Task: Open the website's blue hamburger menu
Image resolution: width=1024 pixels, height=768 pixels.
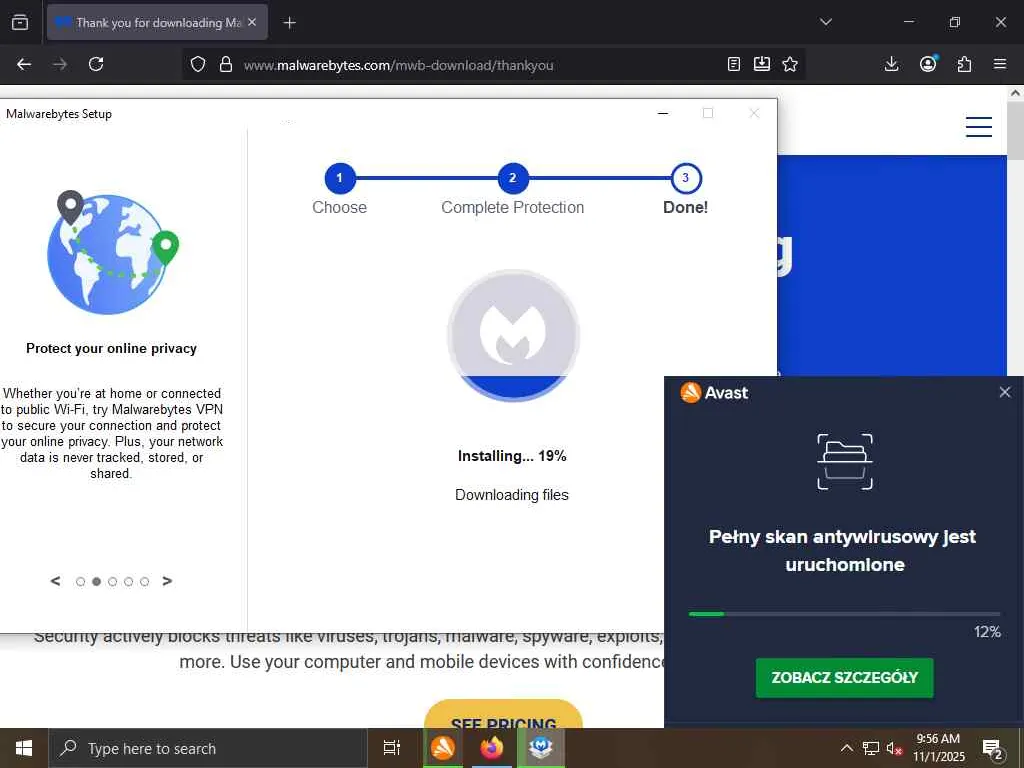Action: pyautogui.click(x=979, y=127)
